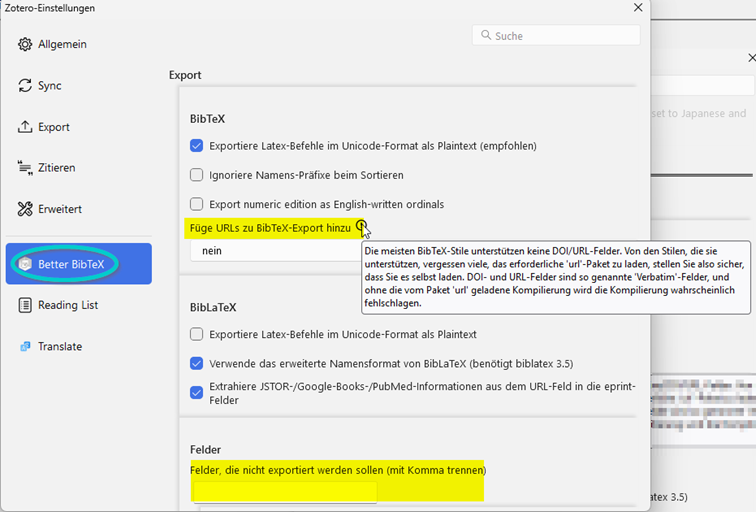Viewport: 756px width, 512px height.
Task: Click the Sync arrows icon
Action: click(25, 86)
